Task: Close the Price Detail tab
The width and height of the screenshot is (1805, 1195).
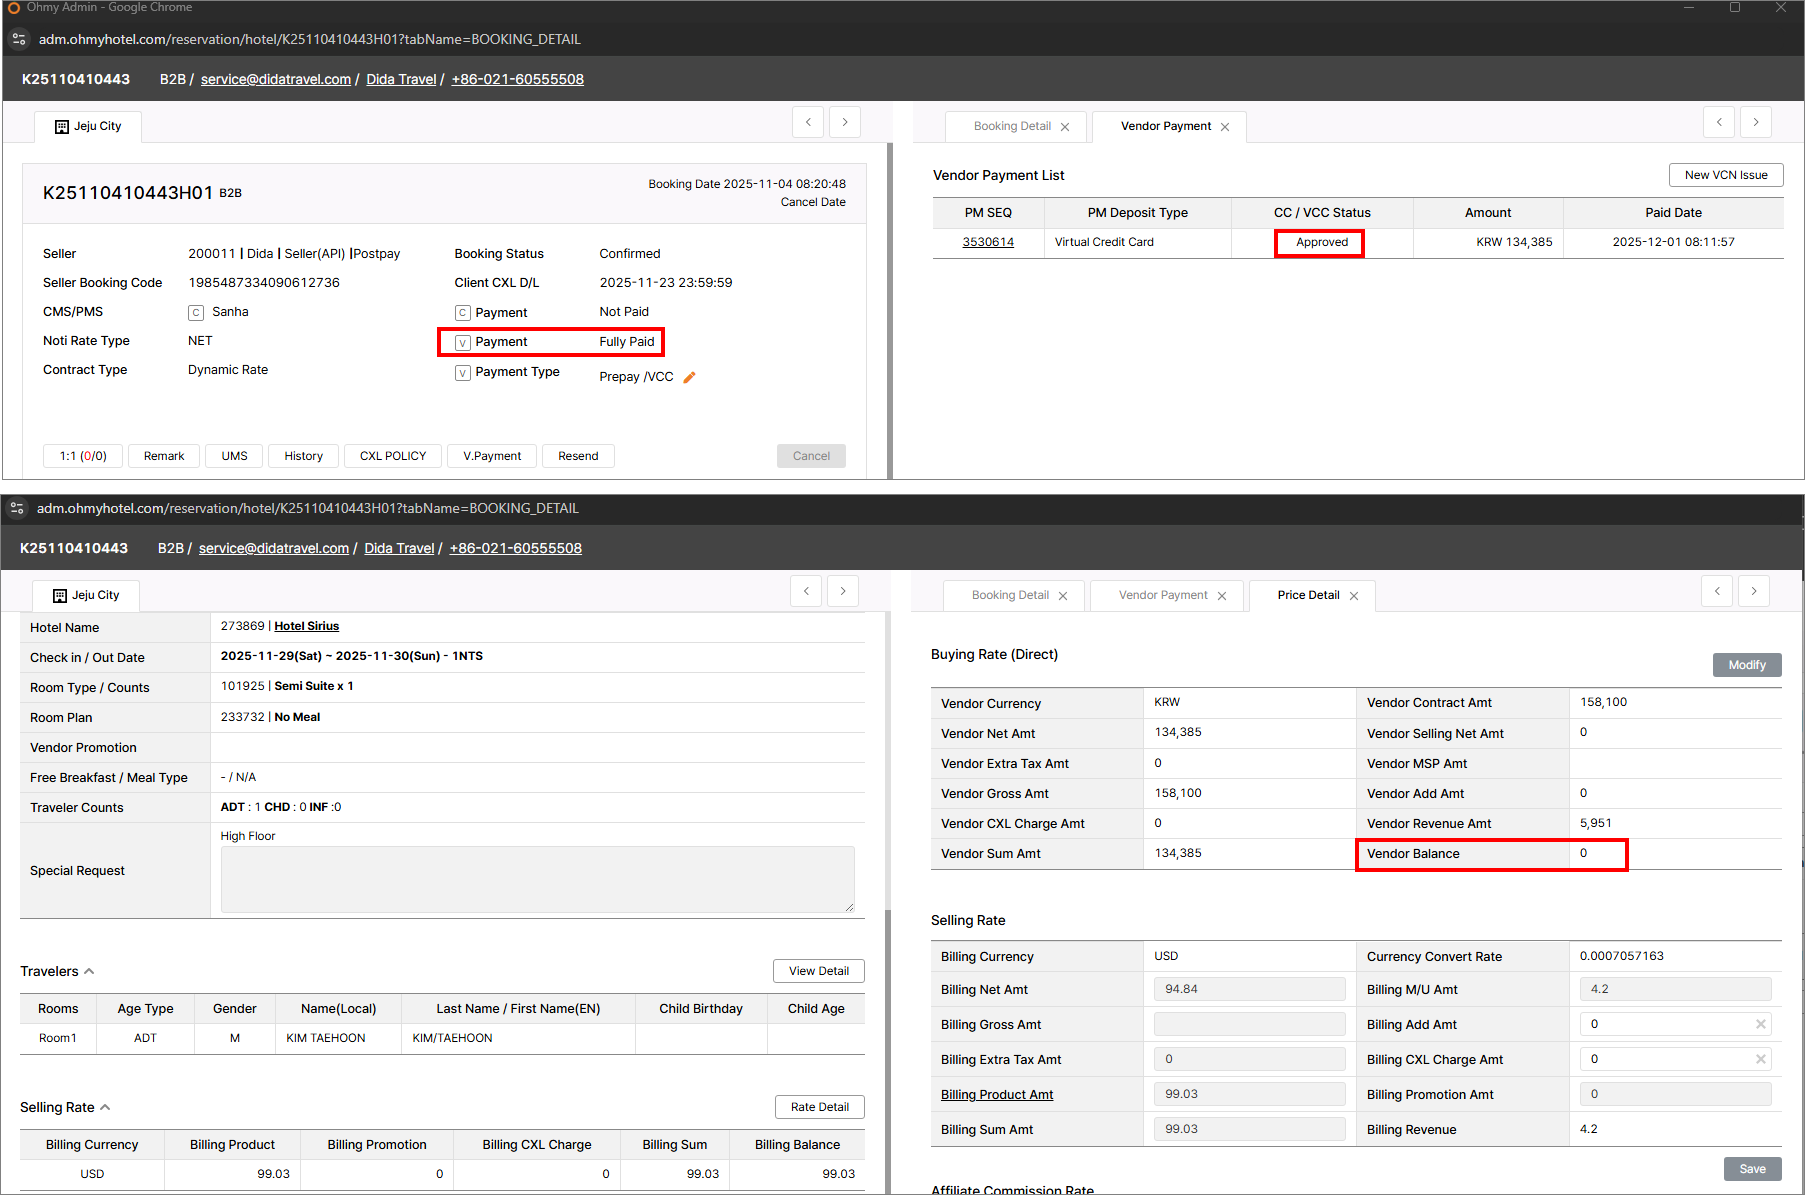Action: (x=1354, y=596)
